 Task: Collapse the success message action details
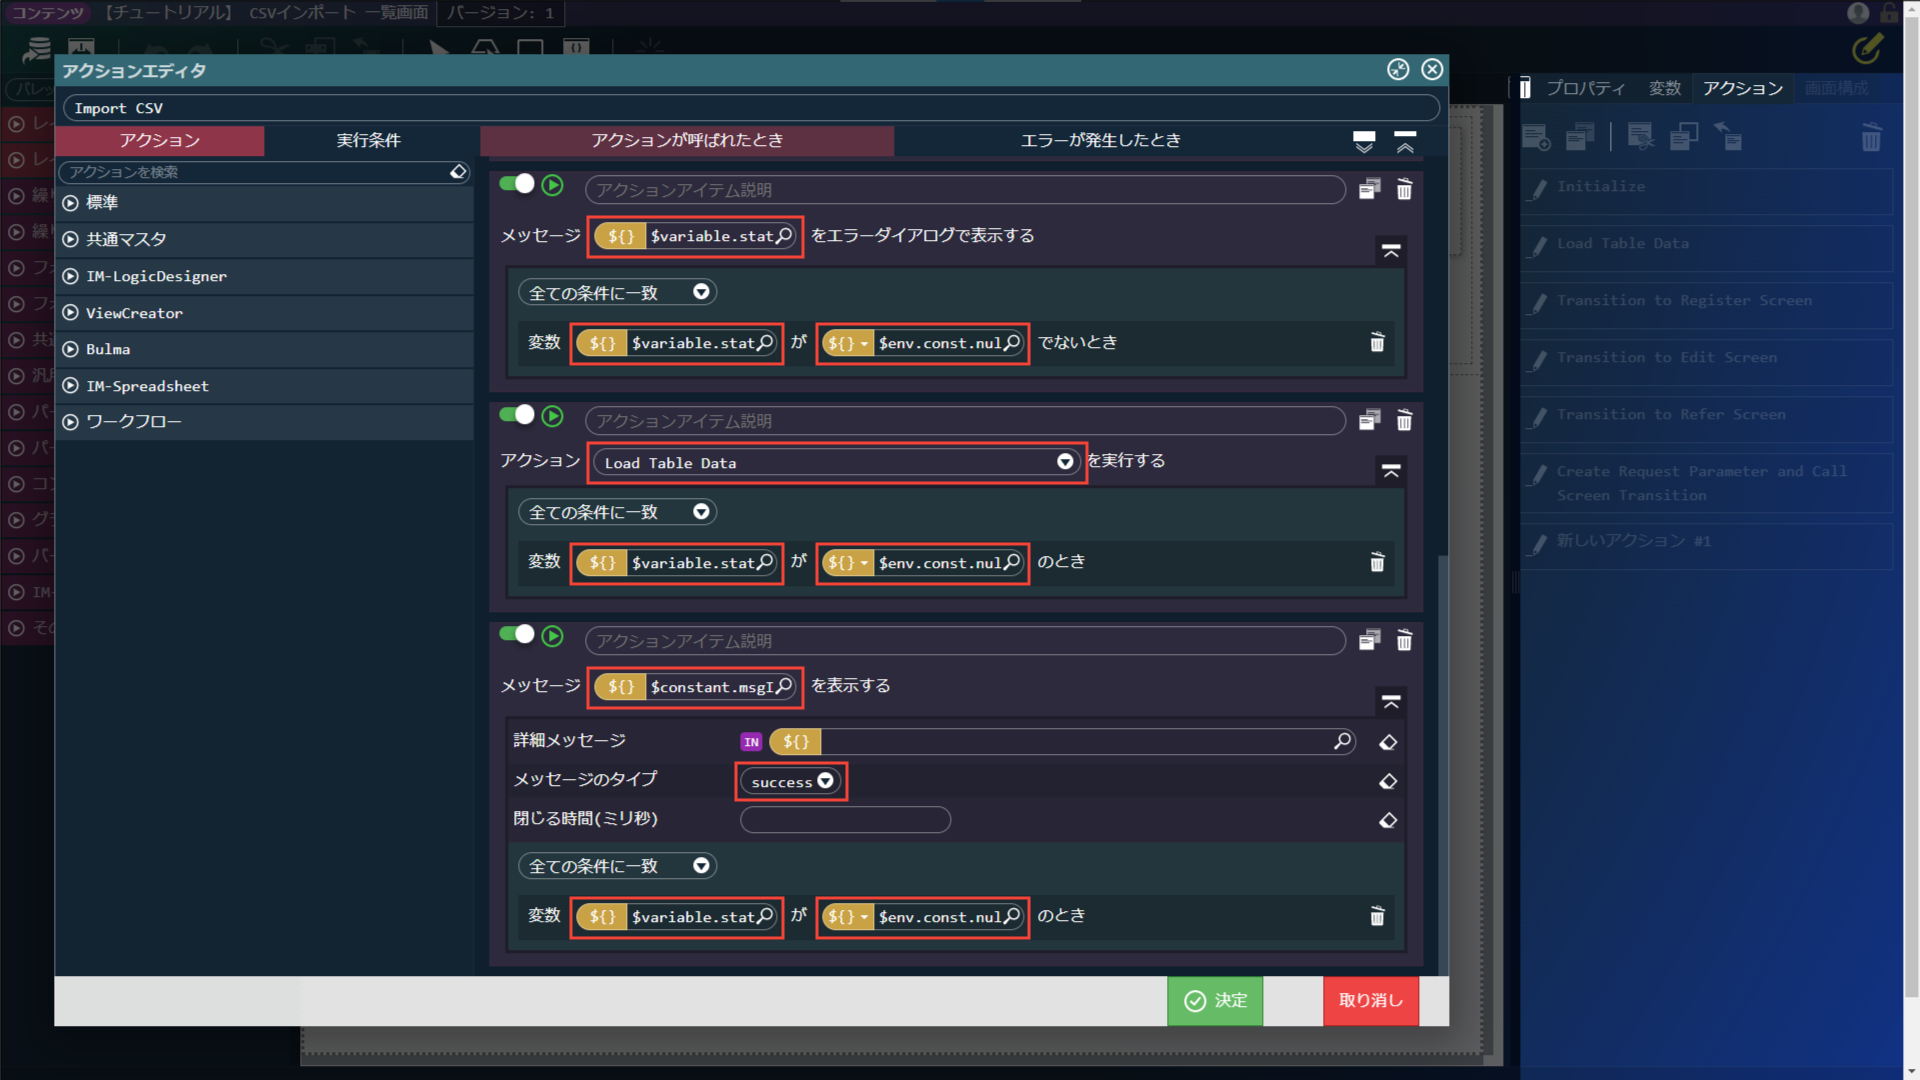pyautogui.click(x=1391, y=702)
